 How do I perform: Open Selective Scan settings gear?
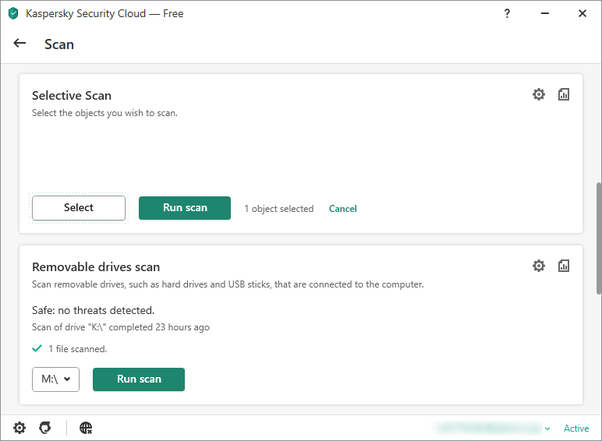538,94
